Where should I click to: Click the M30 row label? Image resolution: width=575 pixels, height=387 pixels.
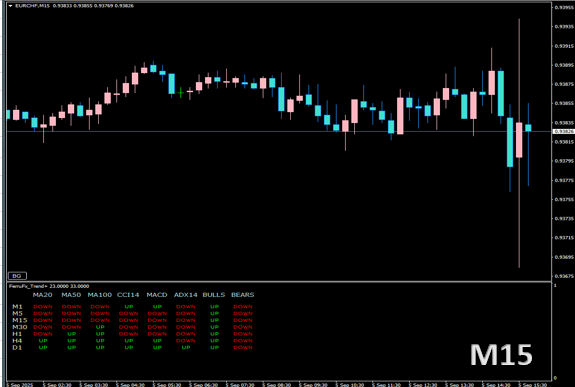point(20,327)
